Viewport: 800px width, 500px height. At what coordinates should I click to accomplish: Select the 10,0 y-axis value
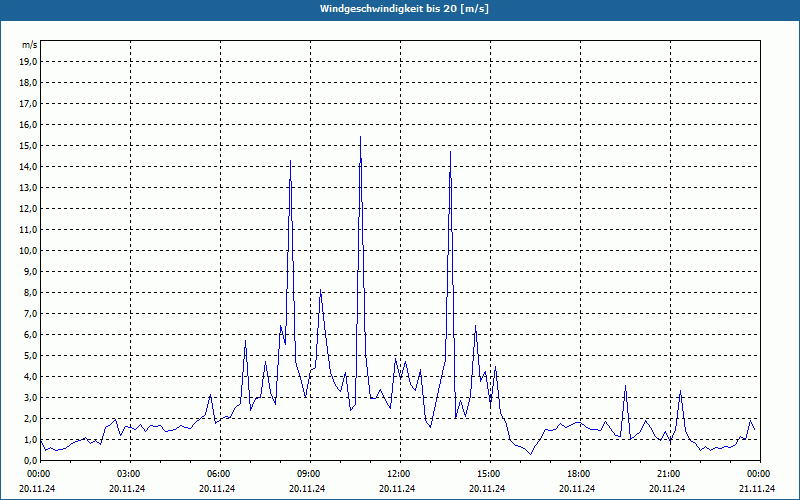(28, 251)
